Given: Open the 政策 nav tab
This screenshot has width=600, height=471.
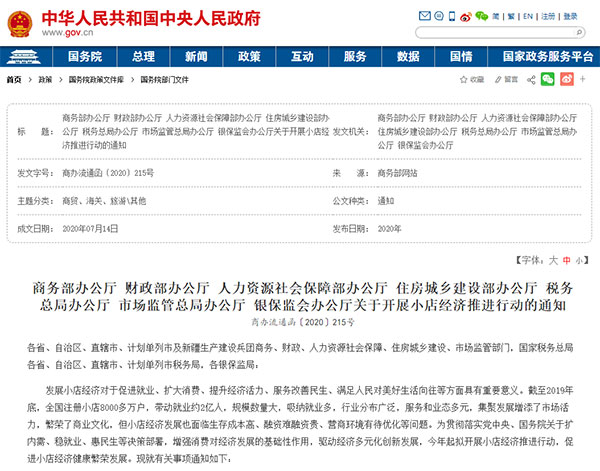Looking at the screenshot, I should tap(249, 57).
